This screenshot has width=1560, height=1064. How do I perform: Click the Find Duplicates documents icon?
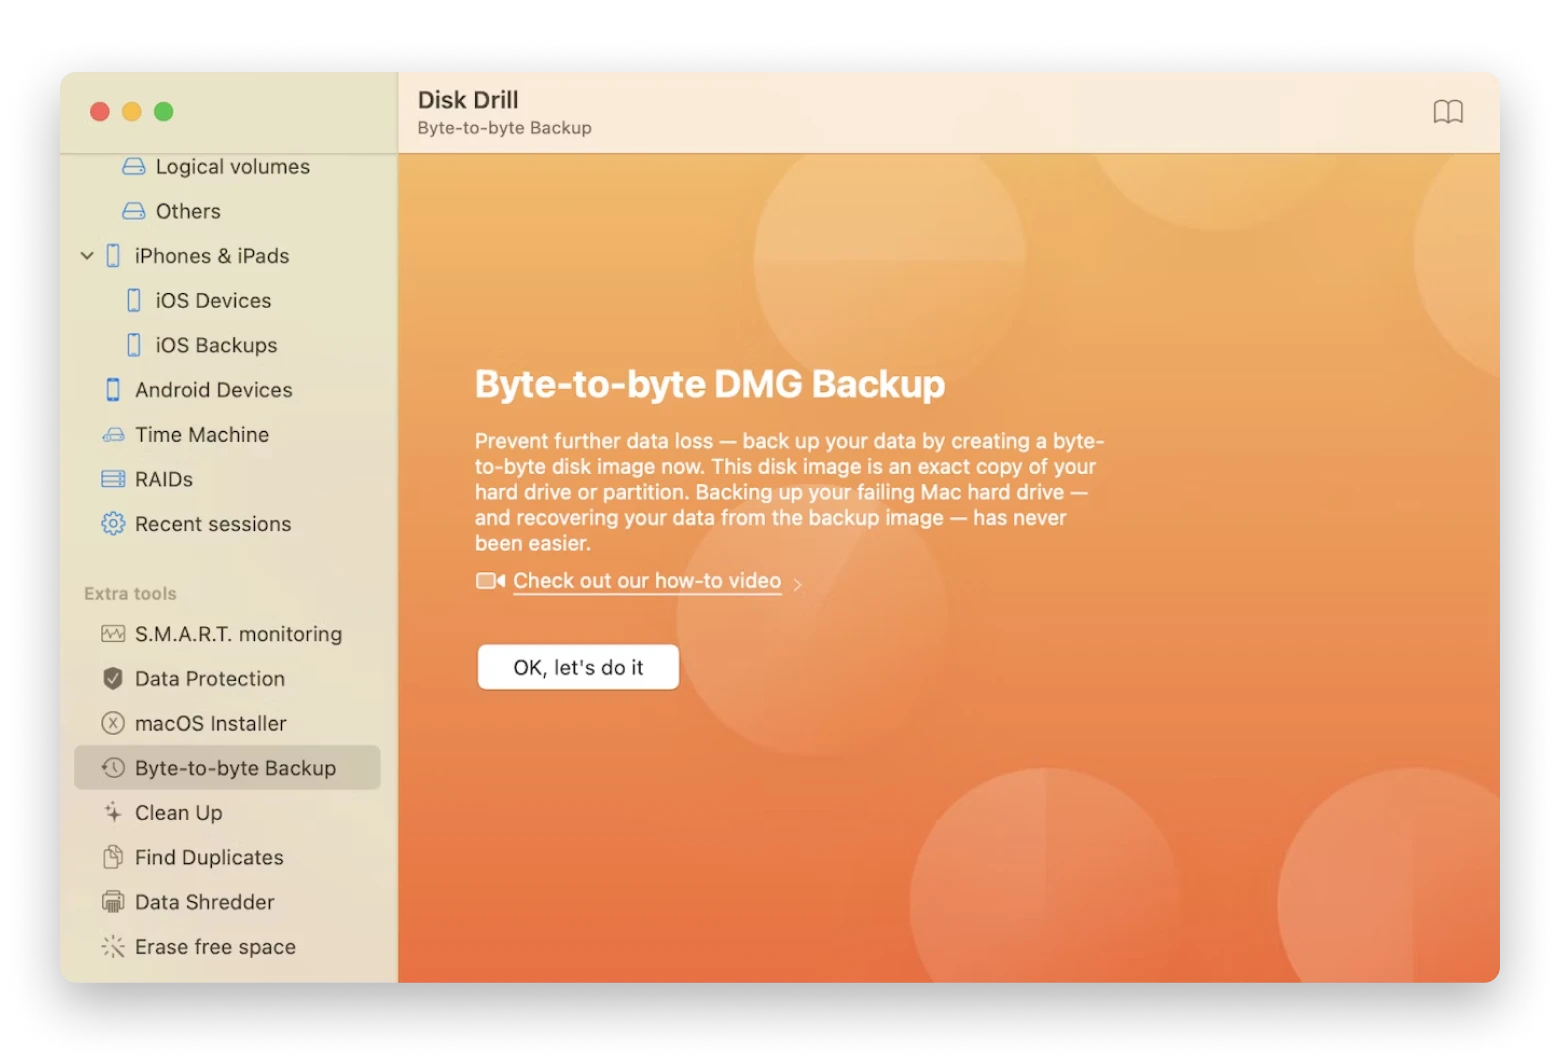tap(113, 857)
